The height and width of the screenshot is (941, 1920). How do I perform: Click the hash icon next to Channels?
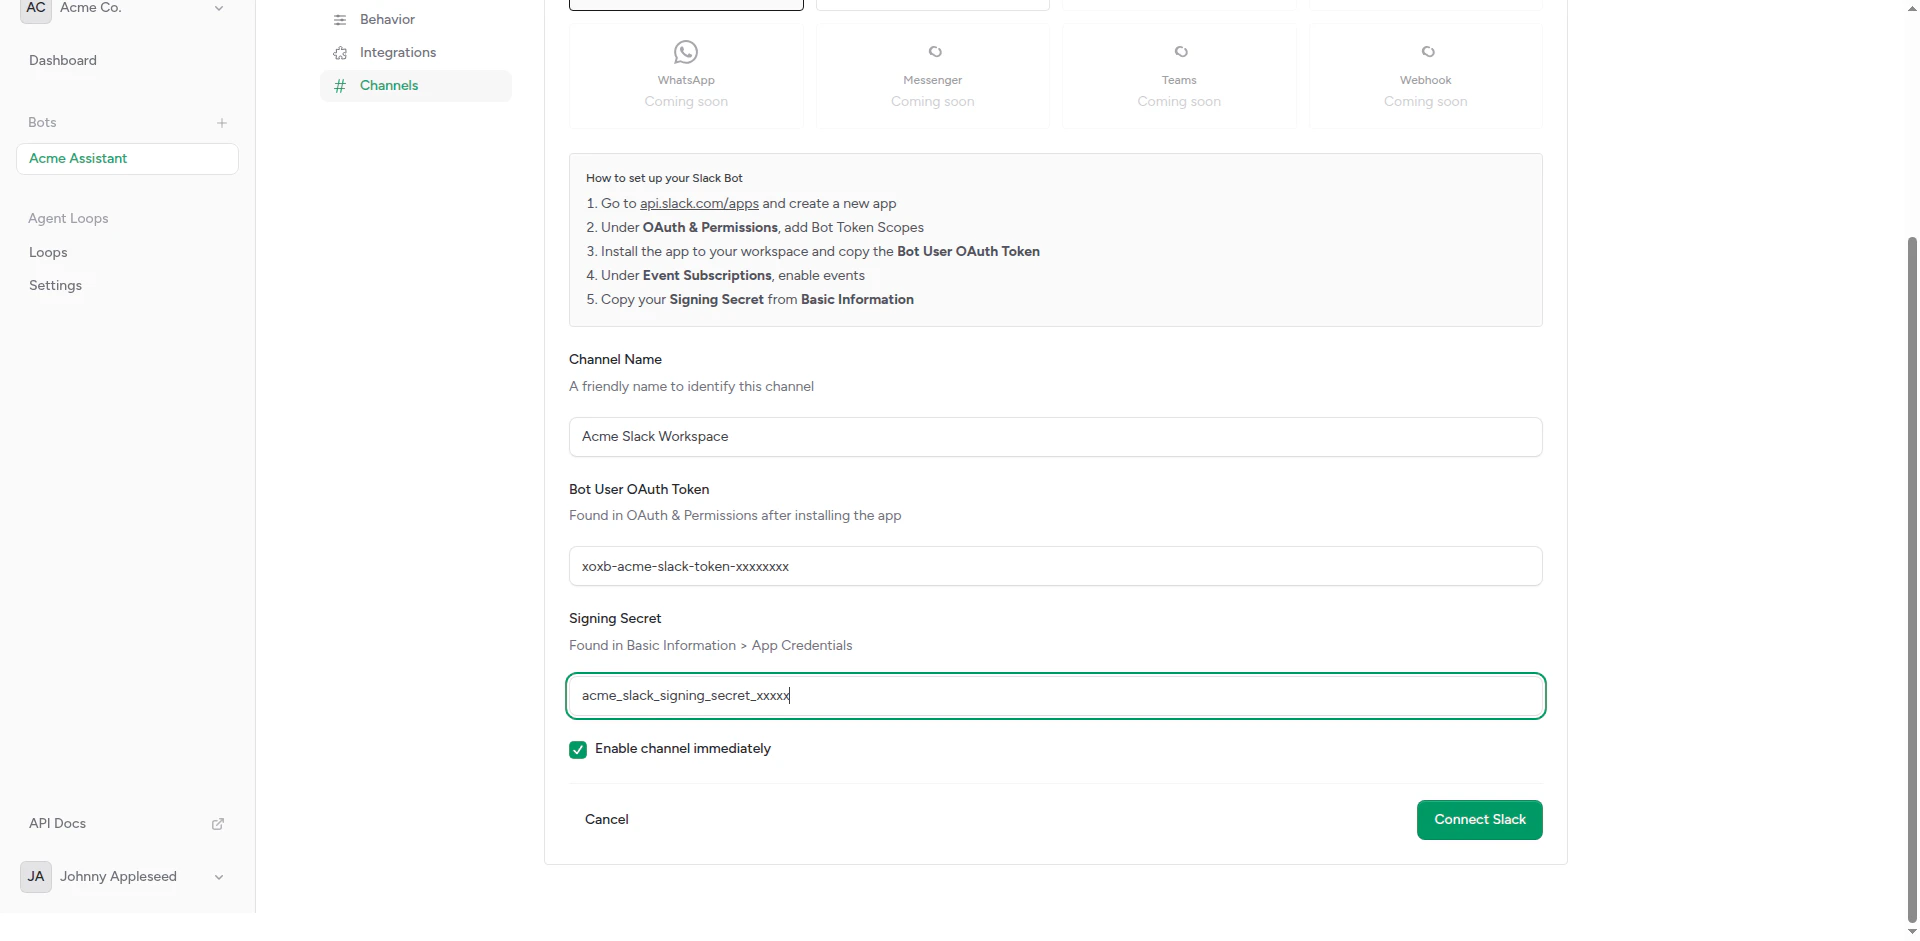(x=340, y=86)
